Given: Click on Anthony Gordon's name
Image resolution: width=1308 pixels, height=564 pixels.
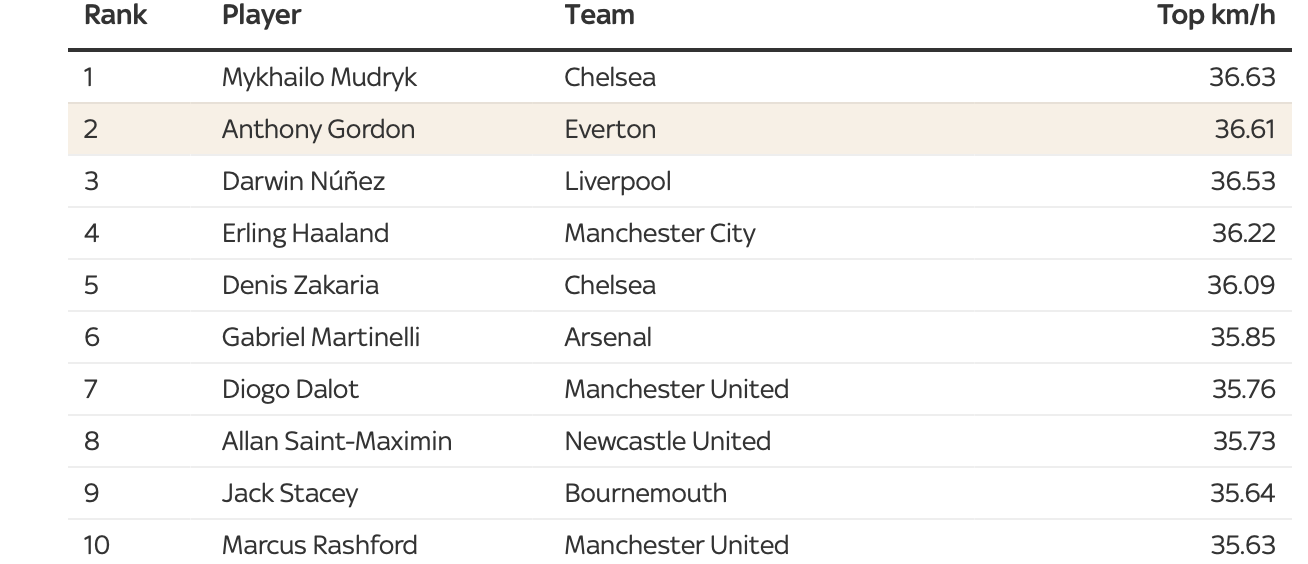Looking at the screenshot, I should tap(318, 129).
